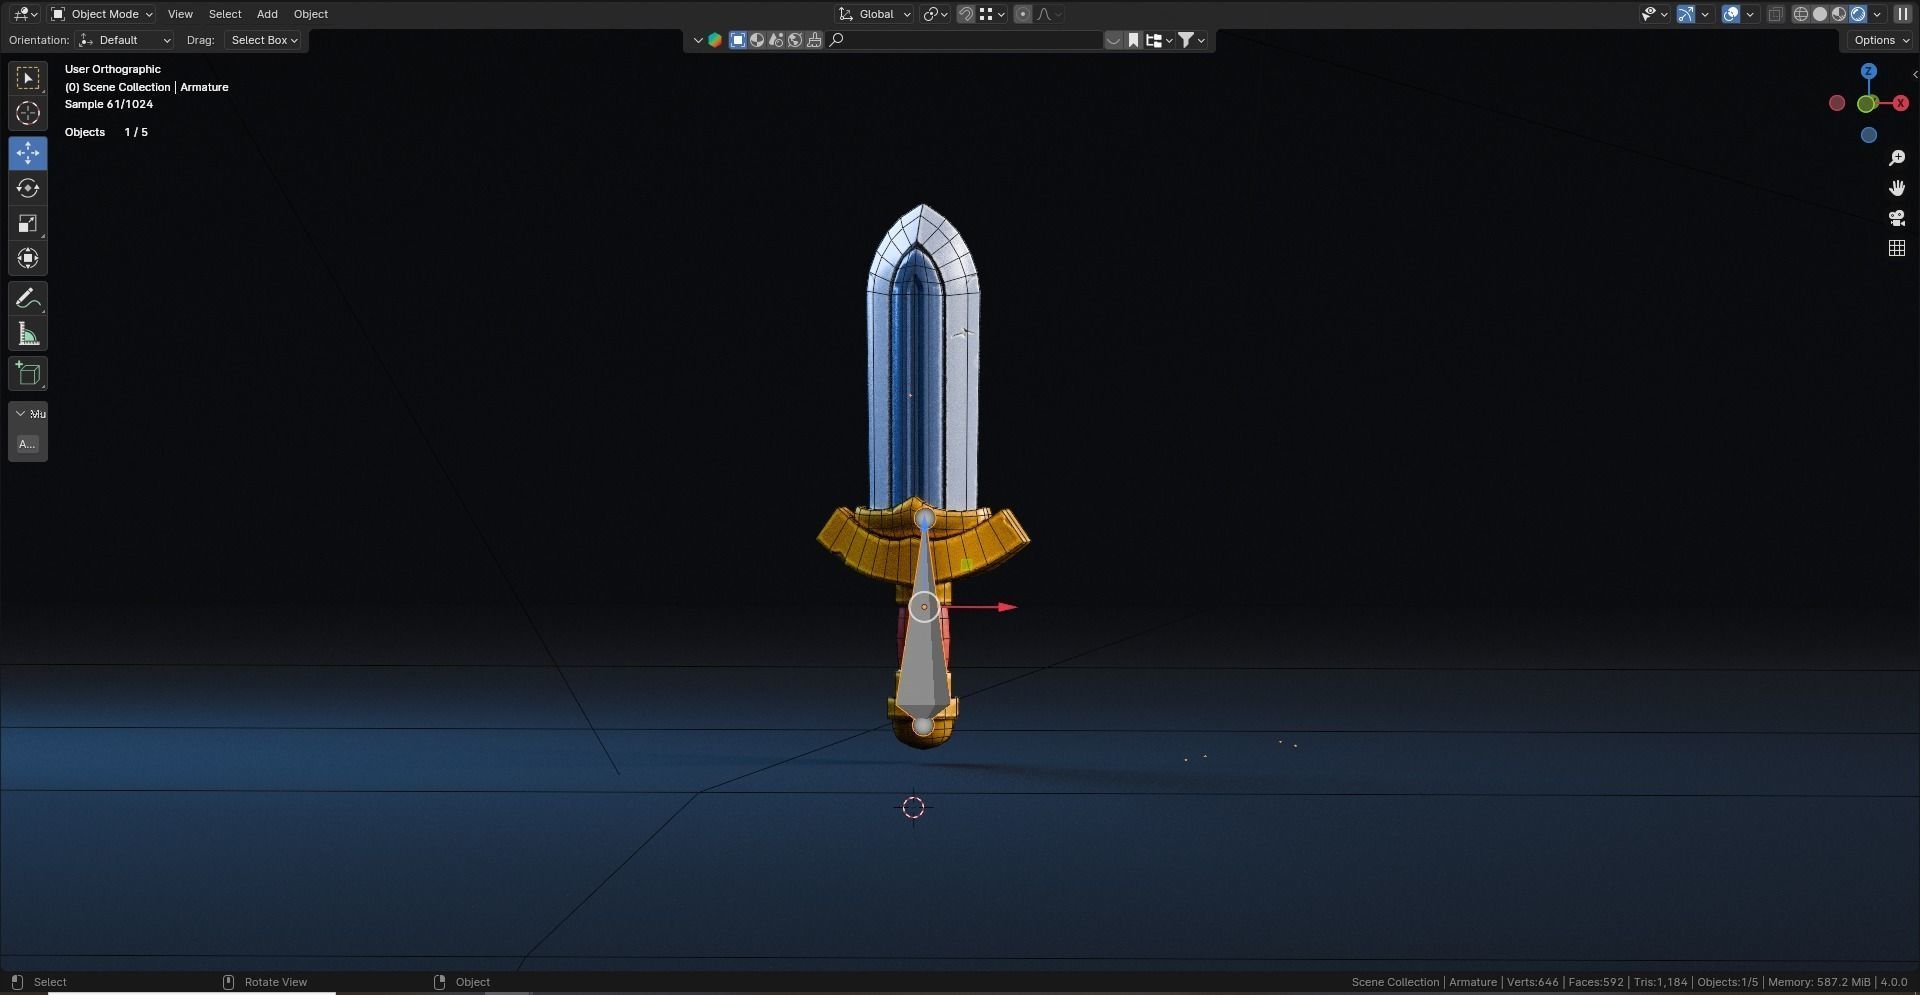Image resolution: width=1920 pixels, height=995 pixels.
Task: Click the search field with magnifier
Action: coord(965,40)
